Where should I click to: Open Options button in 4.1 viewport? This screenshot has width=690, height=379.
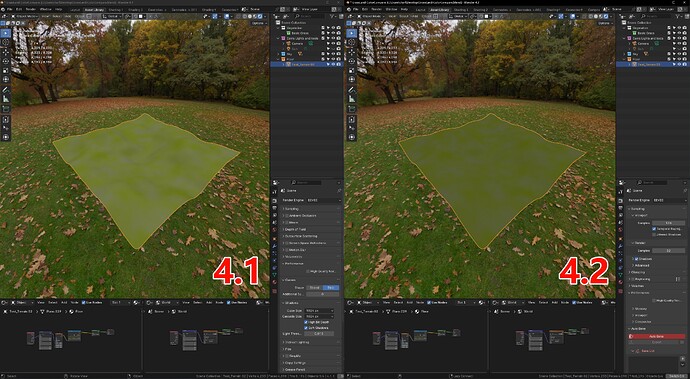click(258, 23)
